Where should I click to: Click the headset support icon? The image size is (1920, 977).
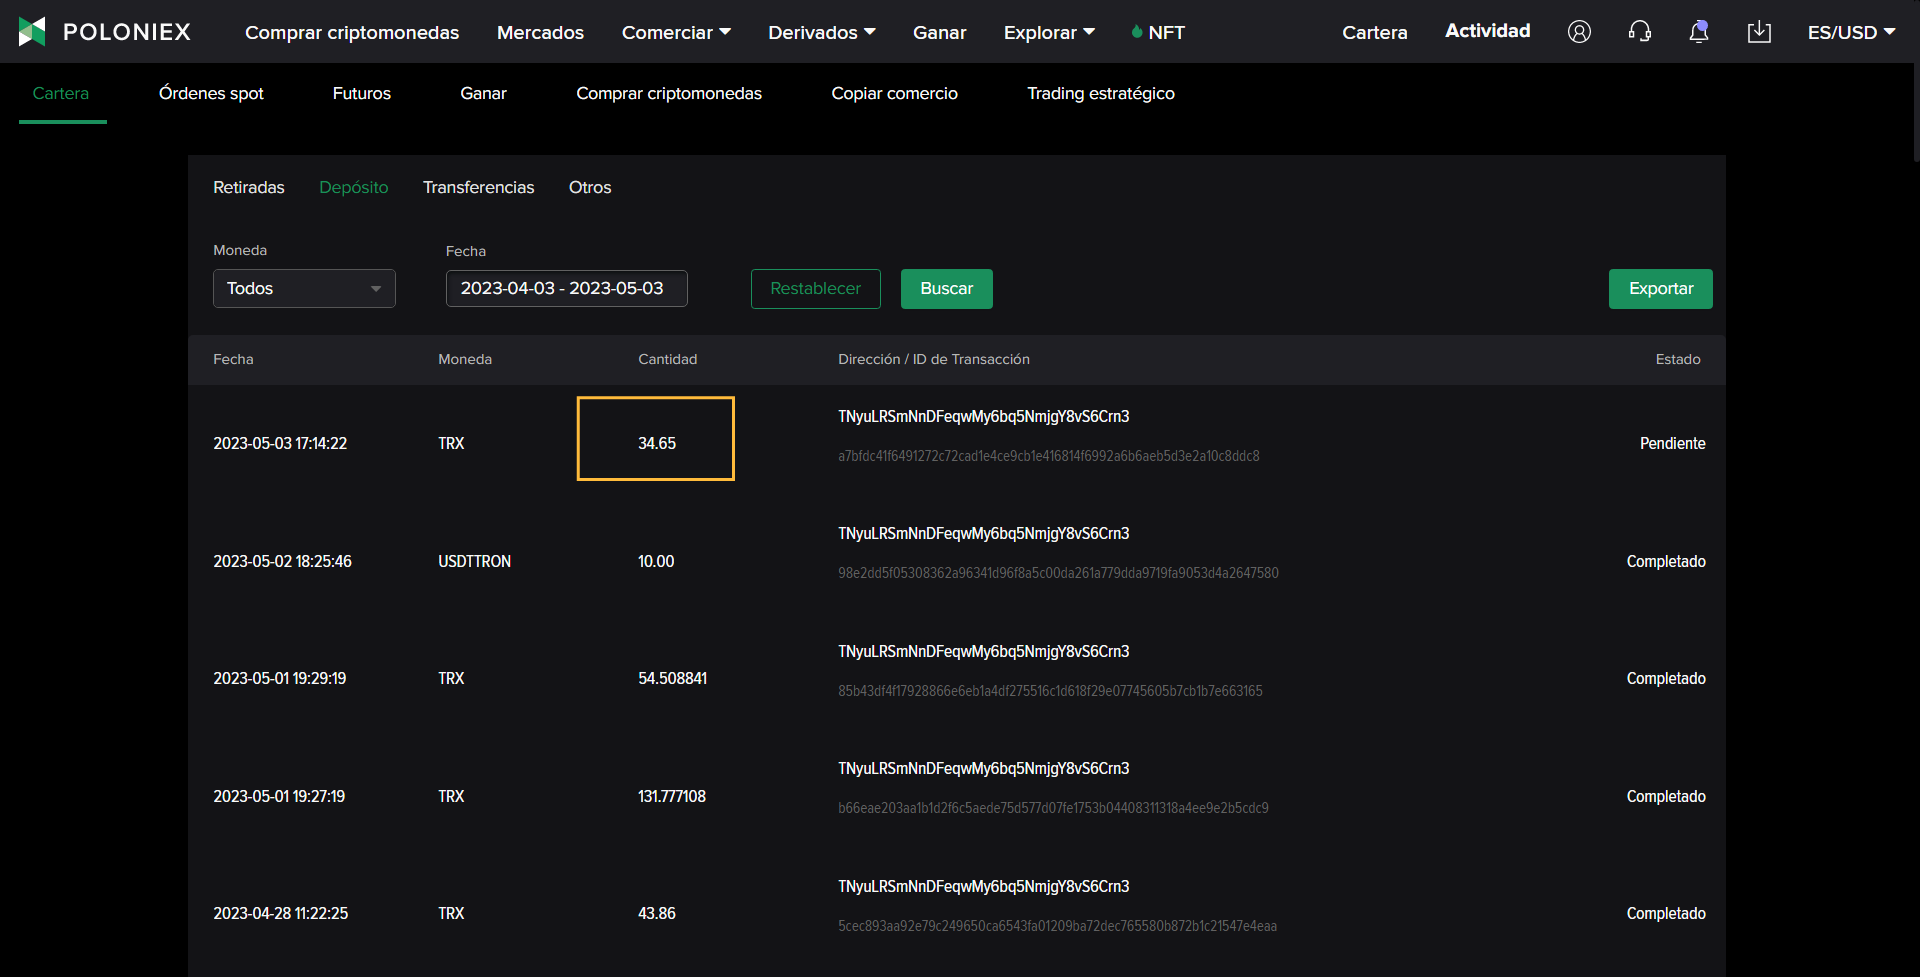click(x=1639, y=32)
